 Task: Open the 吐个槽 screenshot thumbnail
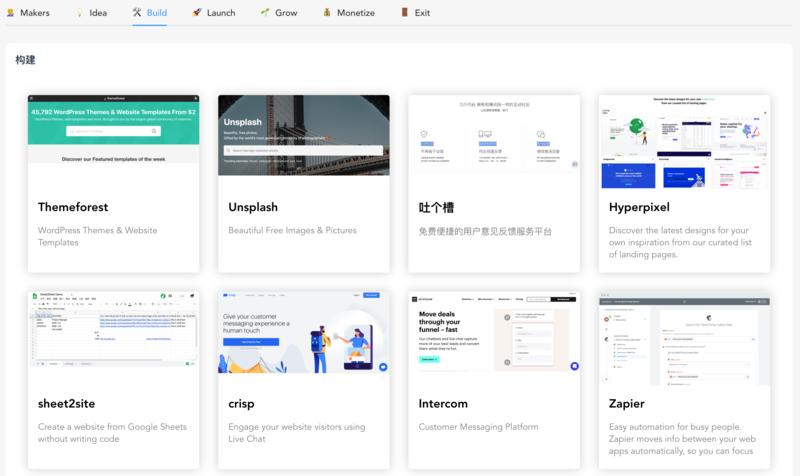494,135
